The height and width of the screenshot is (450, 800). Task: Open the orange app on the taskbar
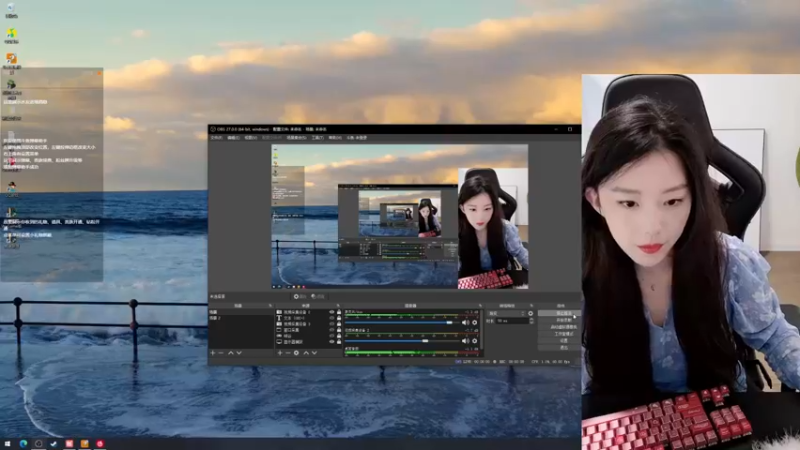pos(85,443)
